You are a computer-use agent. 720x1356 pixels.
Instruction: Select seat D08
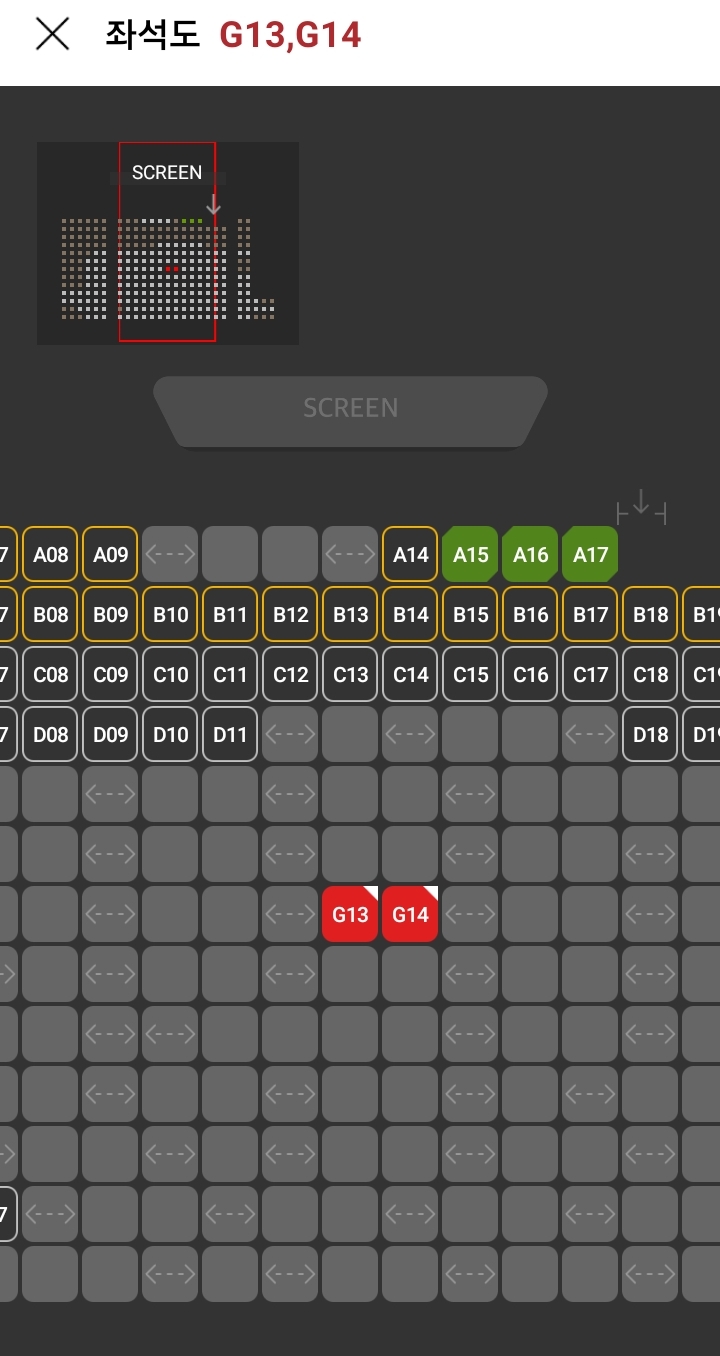(50, 734)
